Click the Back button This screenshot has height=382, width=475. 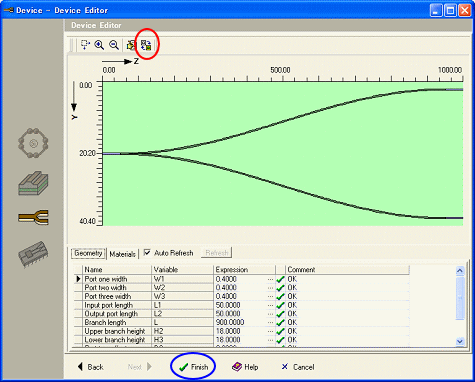point(90,367)
